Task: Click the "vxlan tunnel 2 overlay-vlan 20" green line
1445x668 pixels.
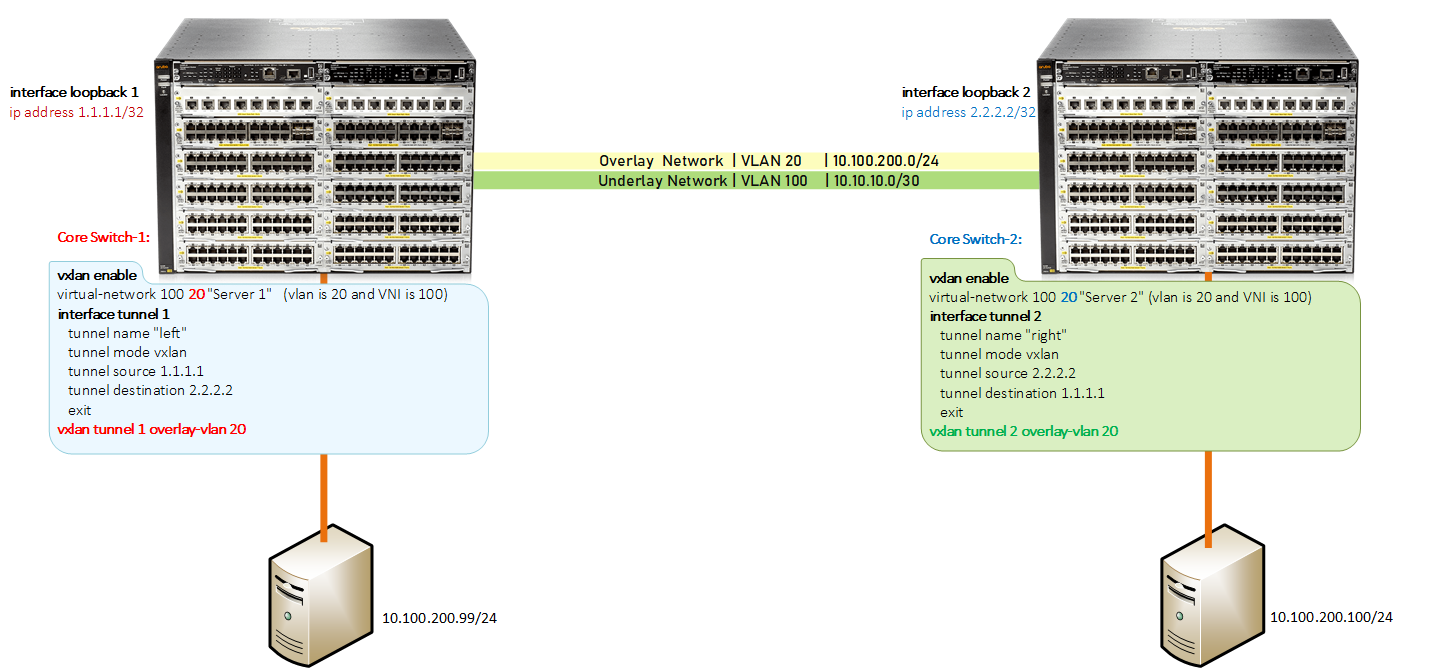Action: tap(1024, 431)
